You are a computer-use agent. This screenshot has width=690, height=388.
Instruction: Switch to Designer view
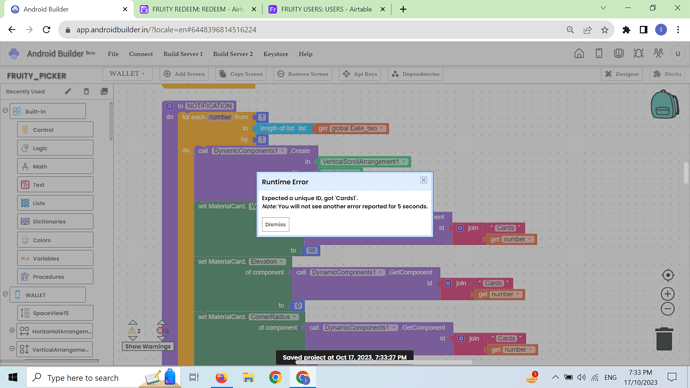(x=622, y=74)
